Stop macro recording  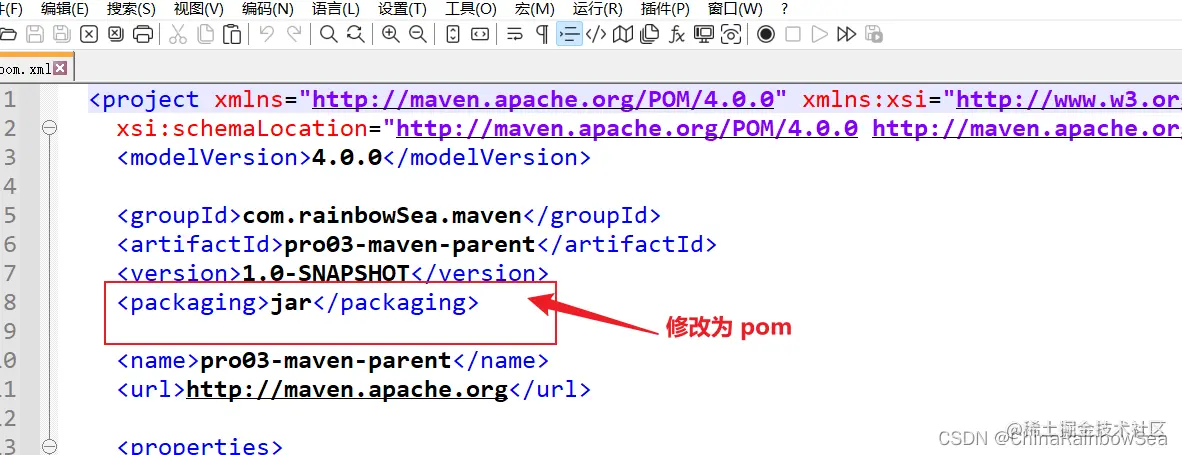tap(792, 35)
